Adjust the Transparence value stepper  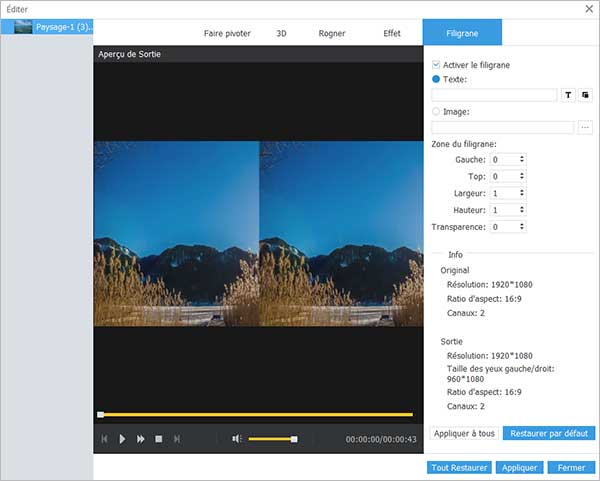pos(522,227)
